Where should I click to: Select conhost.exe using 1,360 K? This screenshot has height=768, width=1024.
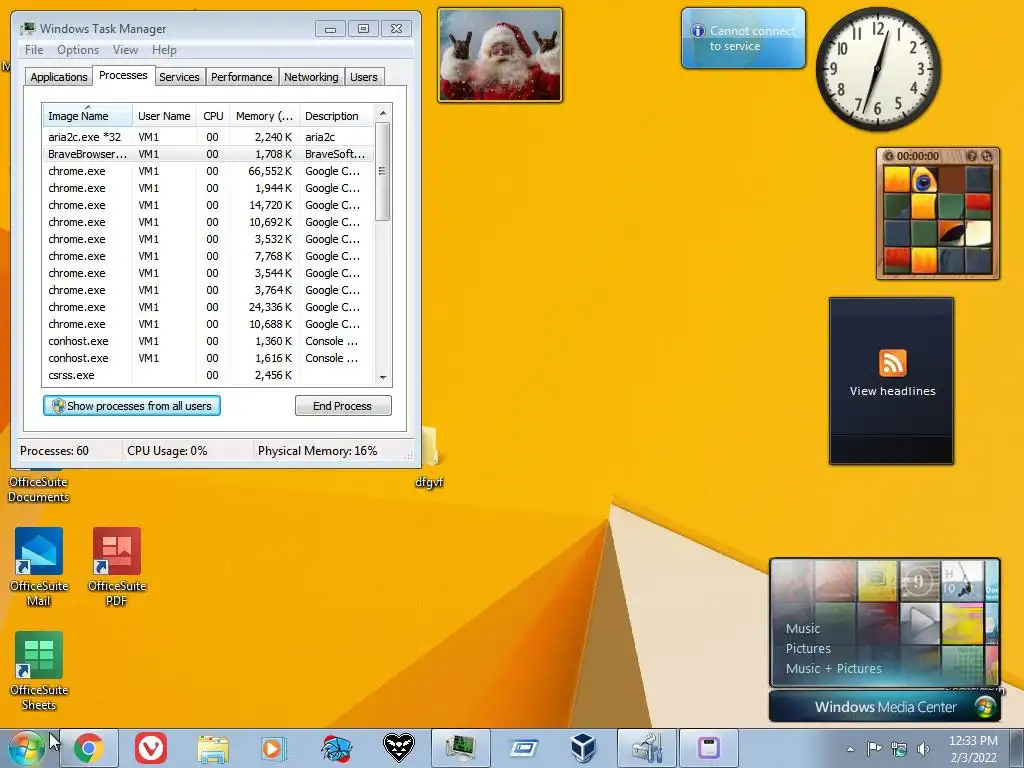208,341
